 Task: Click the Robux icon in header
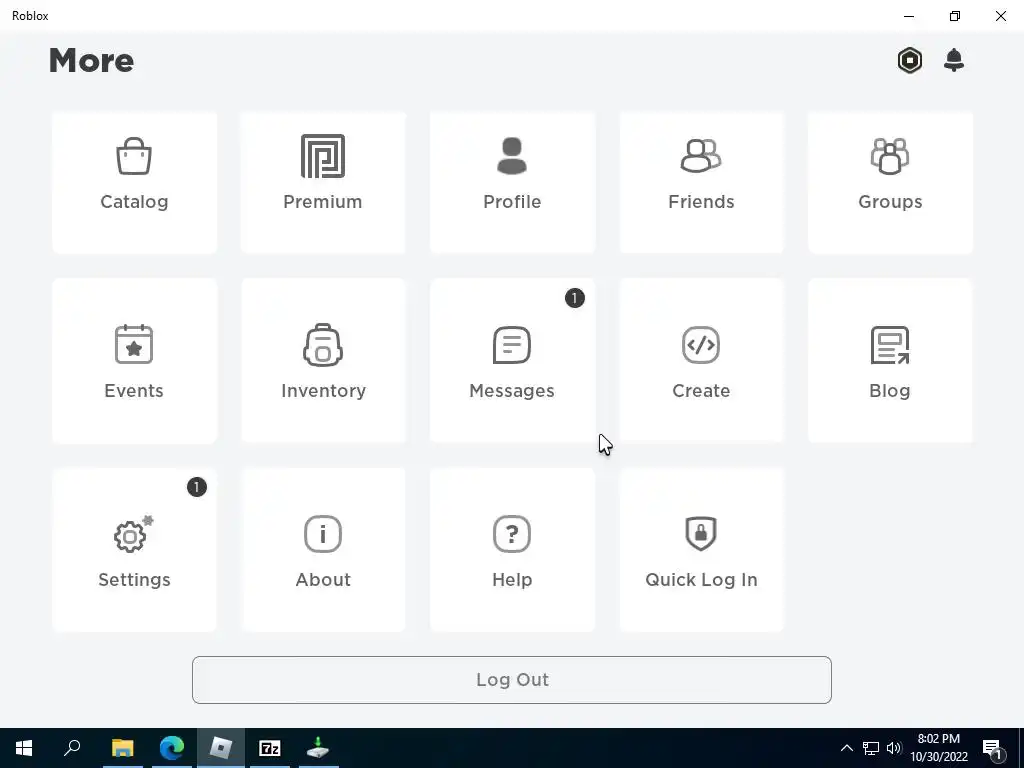pyautogui.click(x=910, y=60)
